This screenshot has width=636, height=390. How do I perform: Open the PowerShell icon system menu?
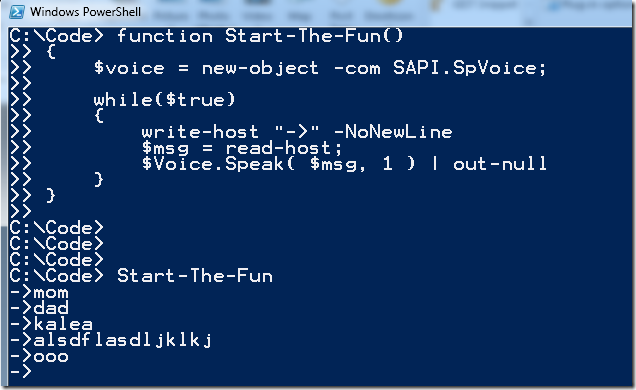point(17,12)
